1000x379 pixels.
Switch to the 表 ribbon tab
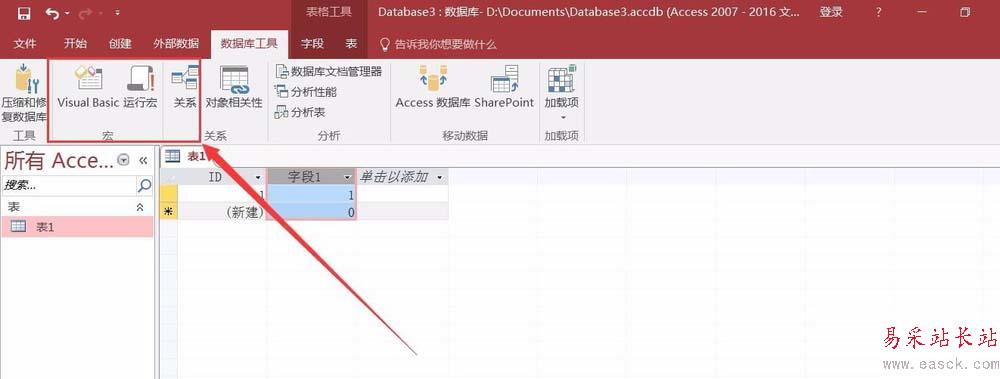point(351,44)
